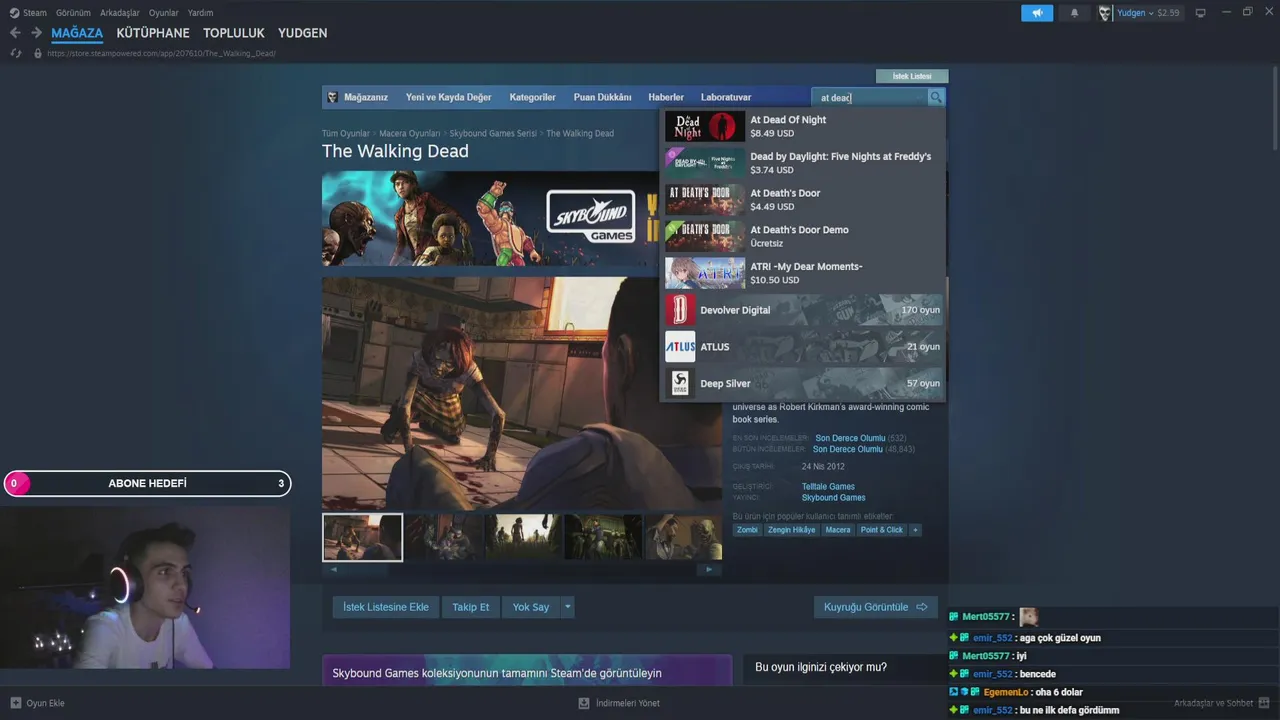This screenshot has height=720, width=1280.
Task: Select the At Dead Of Night search result
Action: (803, 126)
